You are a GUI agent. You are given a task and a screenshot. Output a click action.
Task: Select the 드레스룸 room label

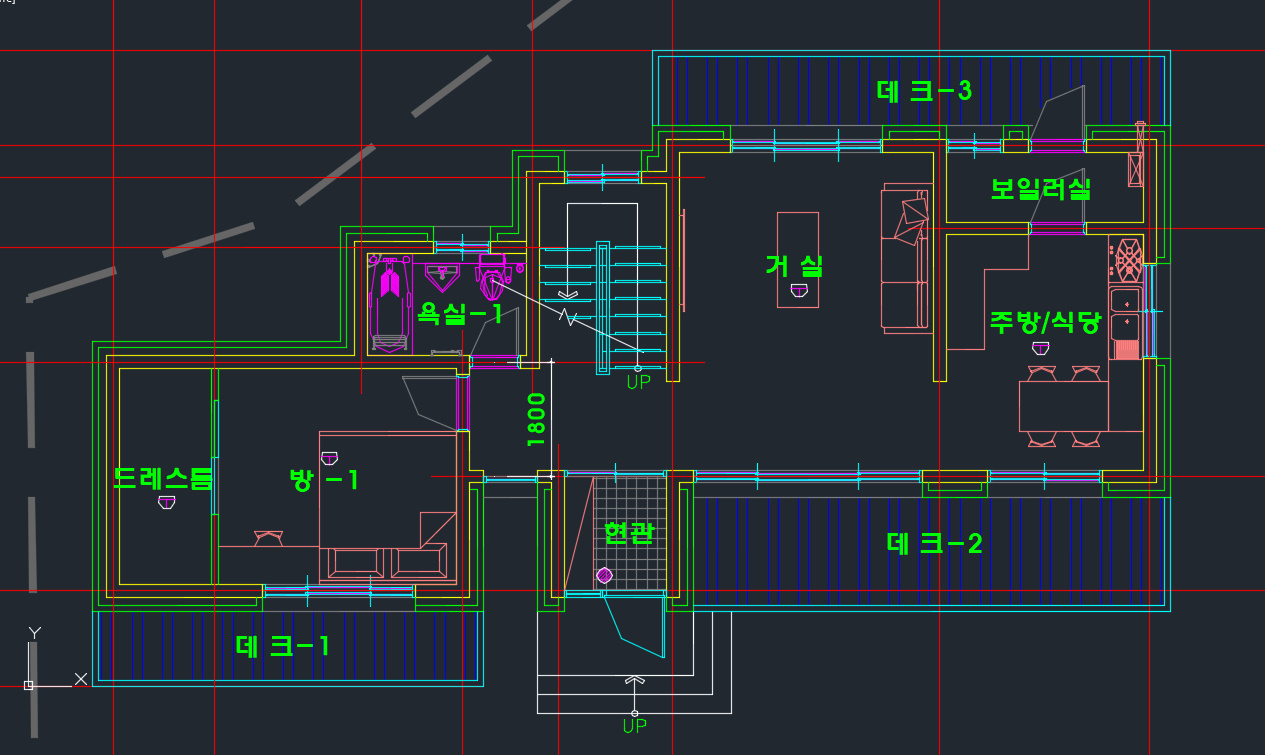(x=163, y=478)
